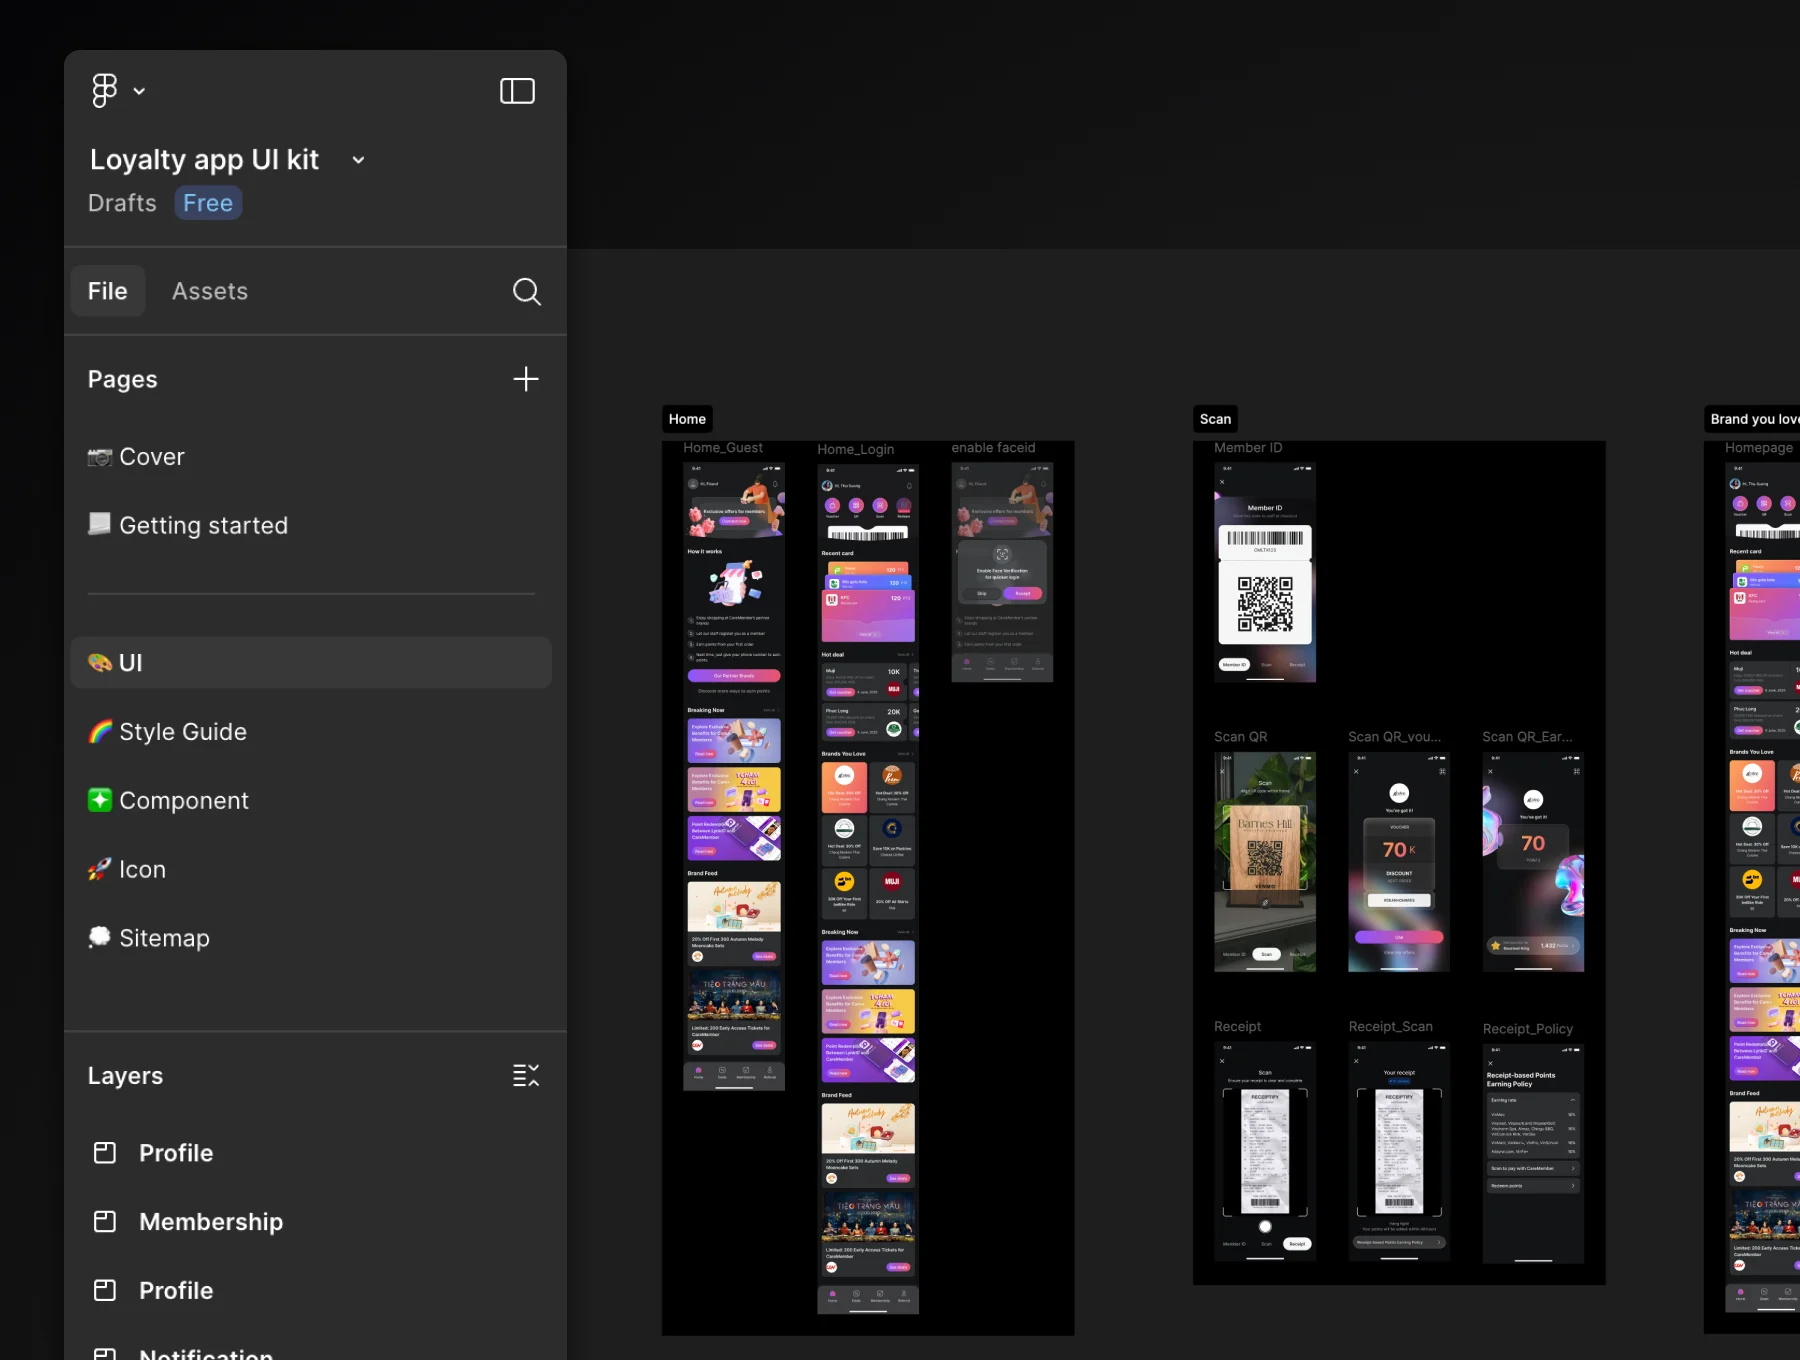Click the Layers section header
The height and width of the screenshot is (1360, 1800).
click(x=125, y=1076)
